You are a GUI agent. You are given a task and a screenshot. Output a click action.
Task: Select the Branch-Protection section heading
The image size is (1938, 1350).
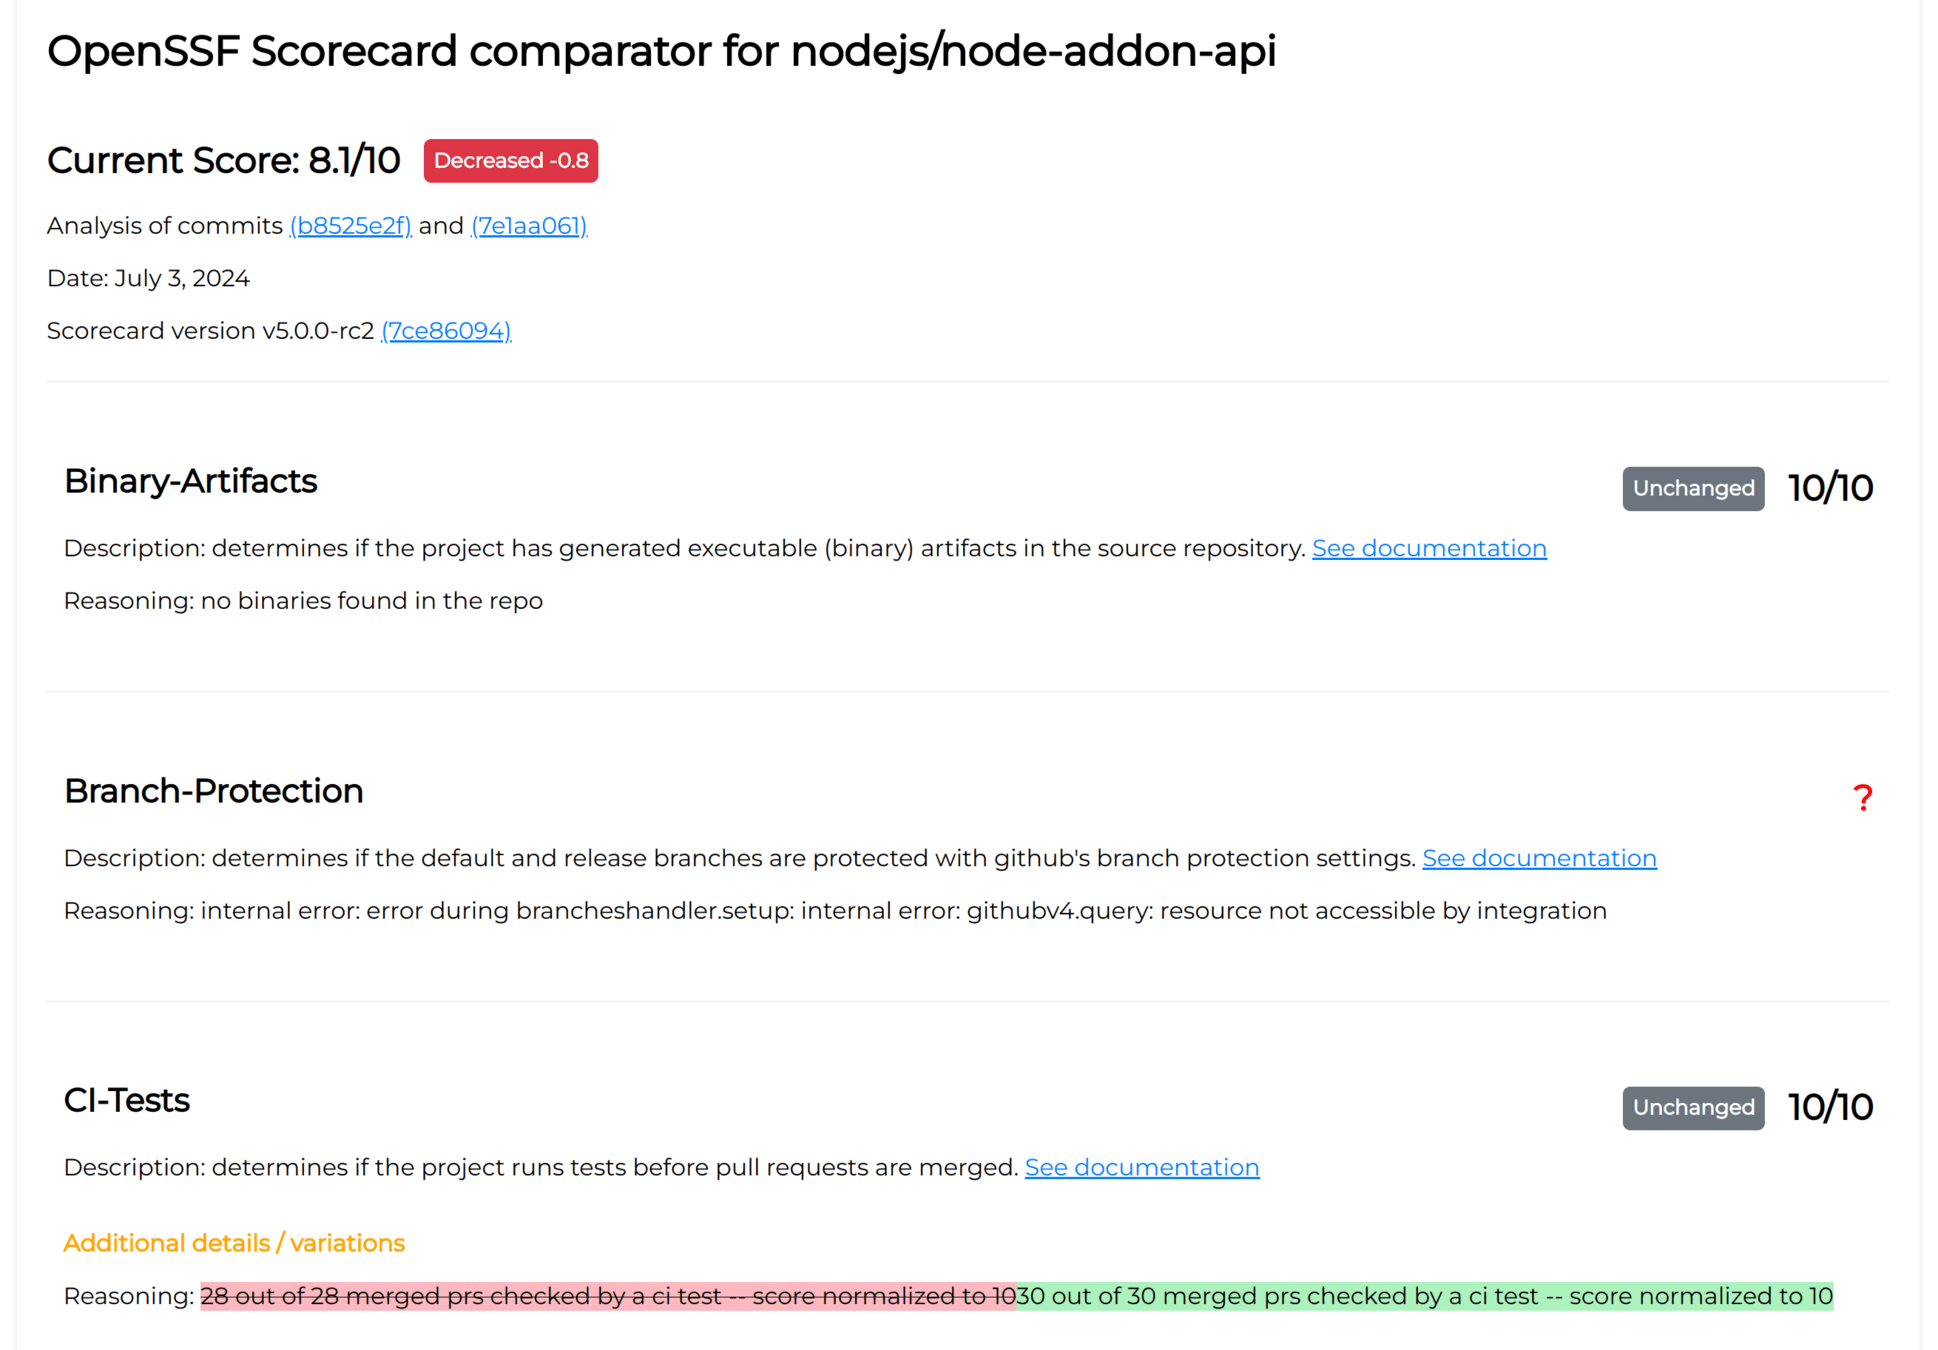click(213, 792)
